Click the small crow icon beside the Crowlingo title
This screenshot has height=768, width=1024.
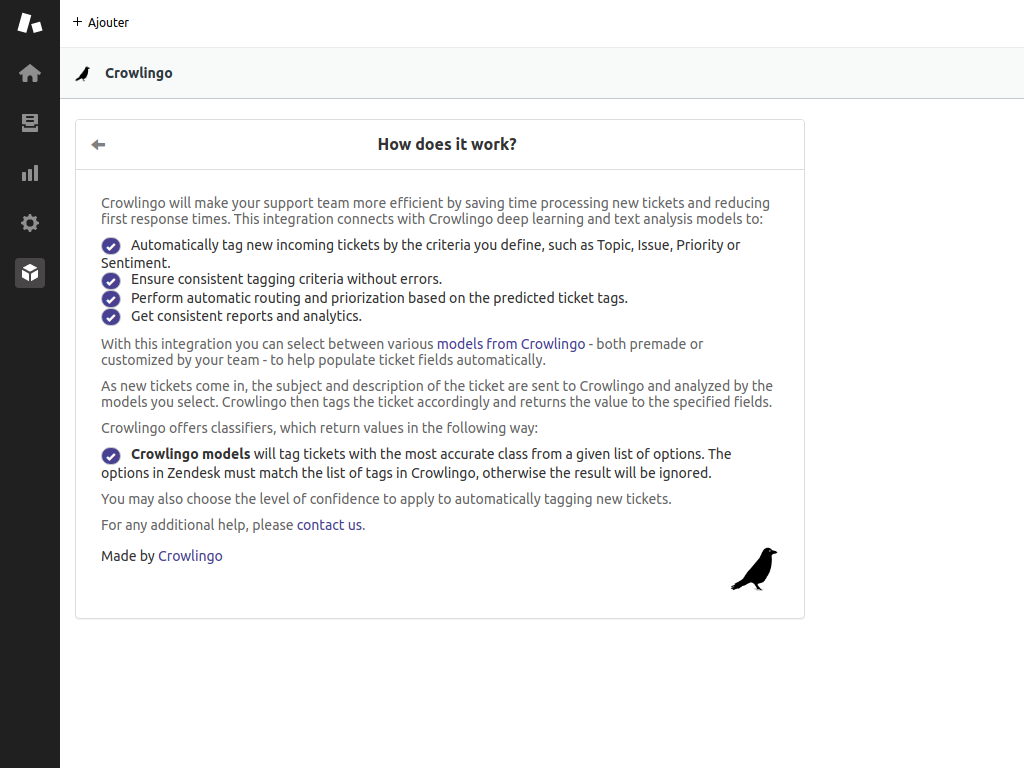pyautogui.click(x=83, y=73)
